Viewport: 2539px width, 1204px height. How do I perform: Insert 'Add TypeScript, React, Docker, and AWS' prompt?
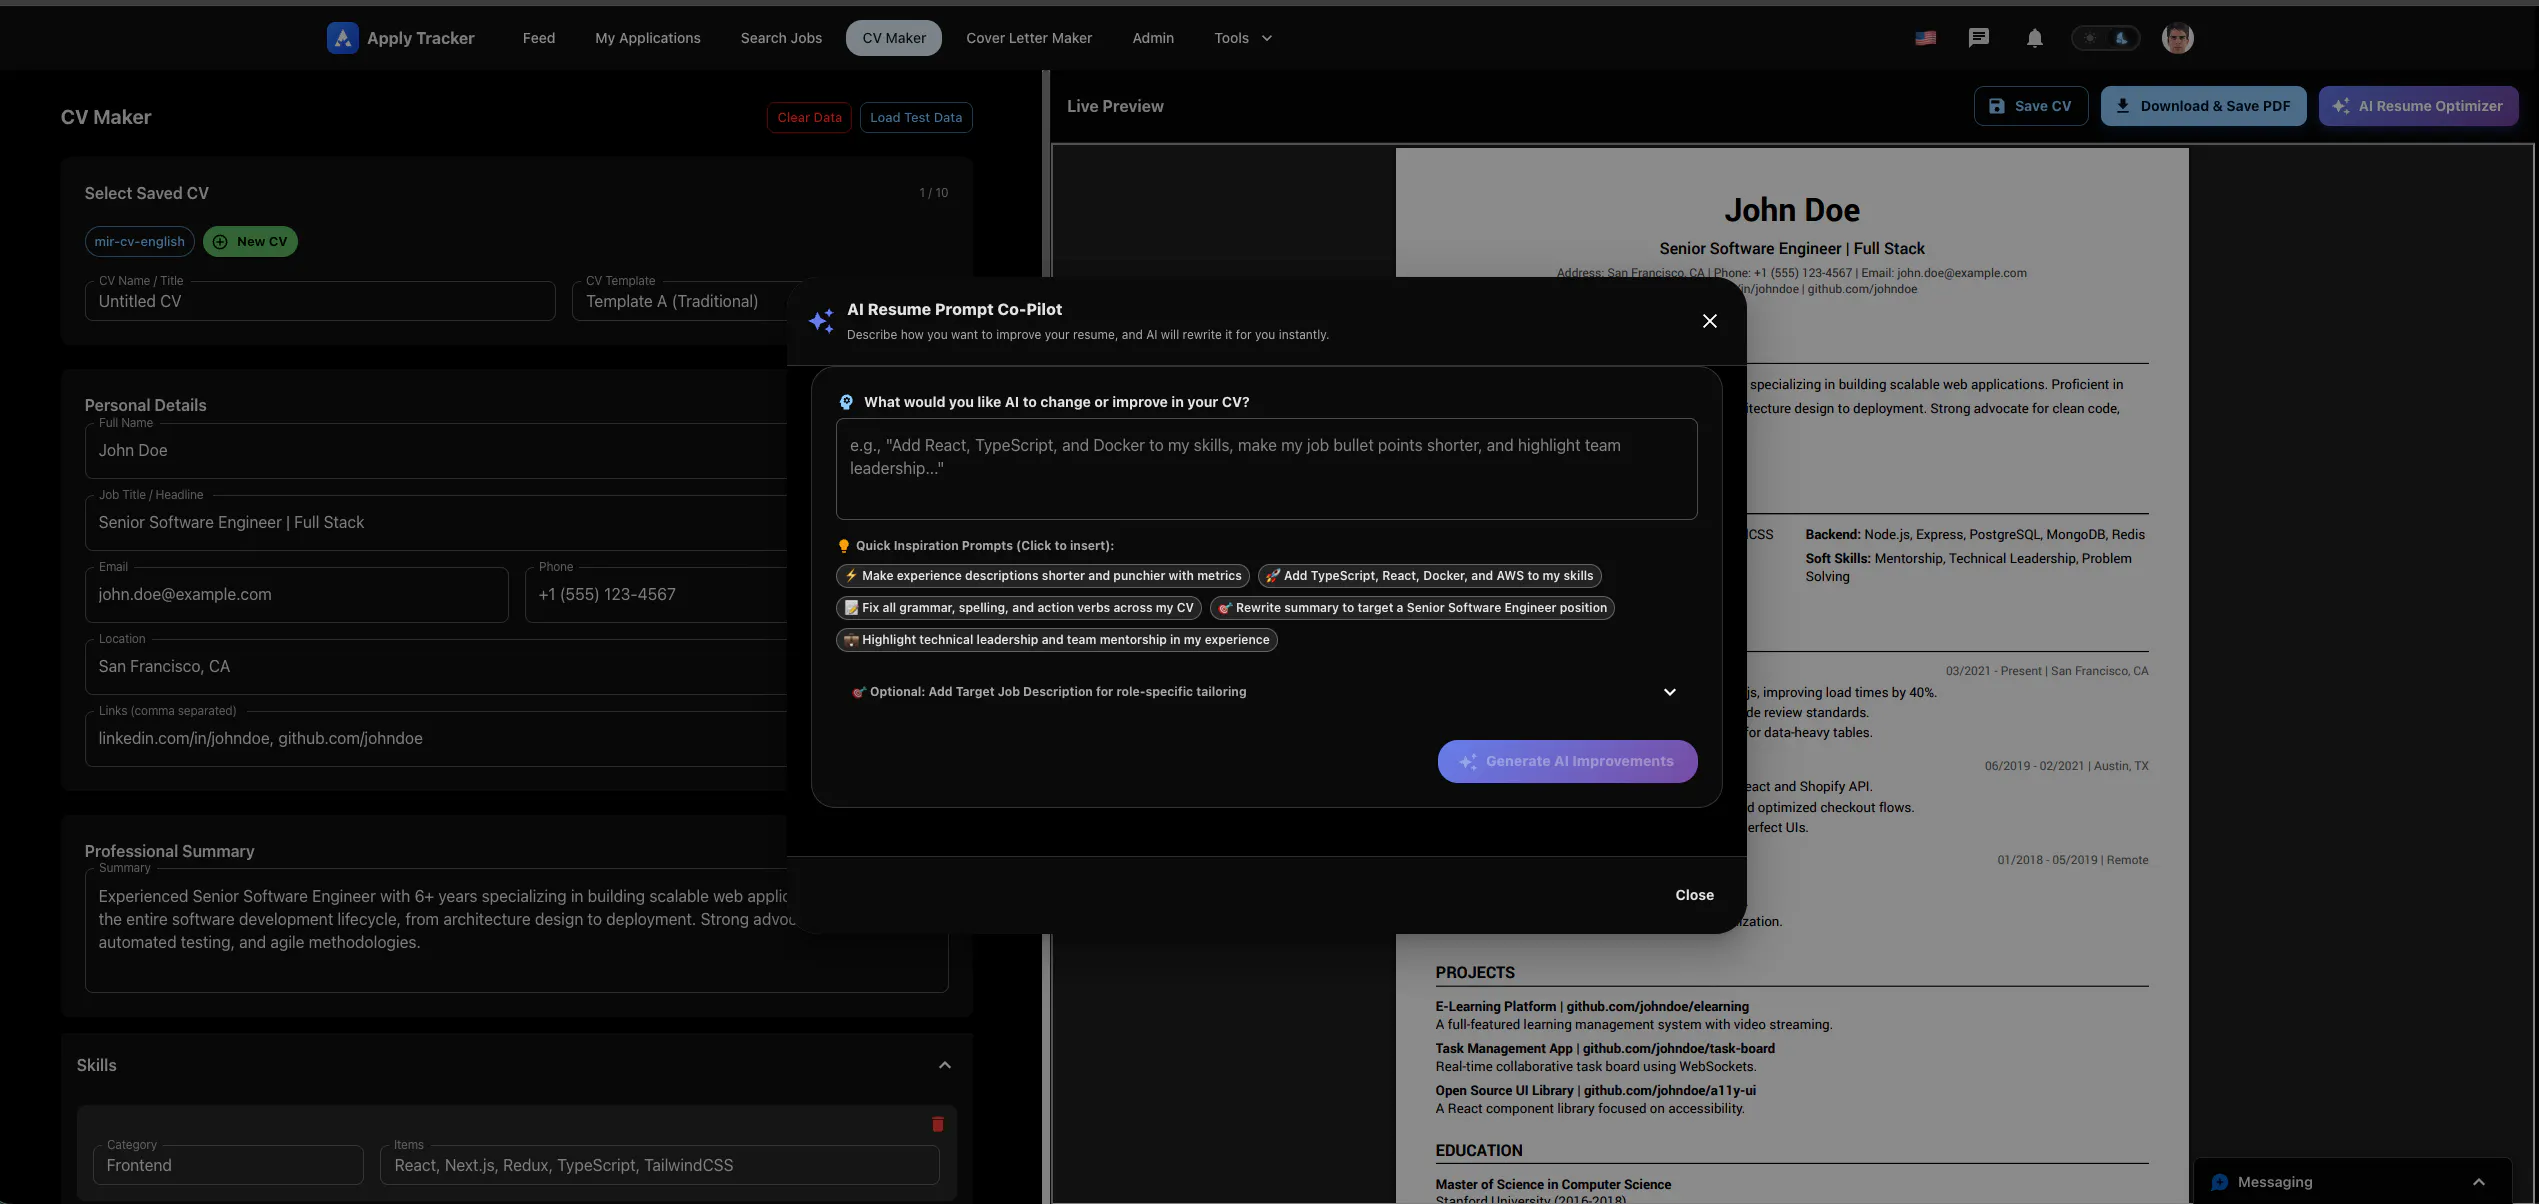(x=1429, y=576)
